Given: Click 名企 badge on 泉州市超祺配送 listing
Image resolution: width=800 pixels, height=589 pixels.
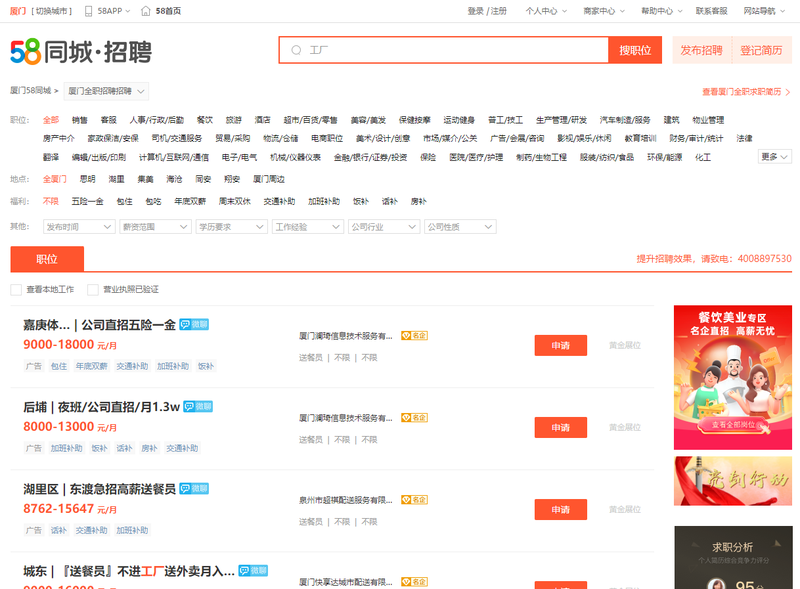Looking at the screenshot, I should tap(414, 500).
